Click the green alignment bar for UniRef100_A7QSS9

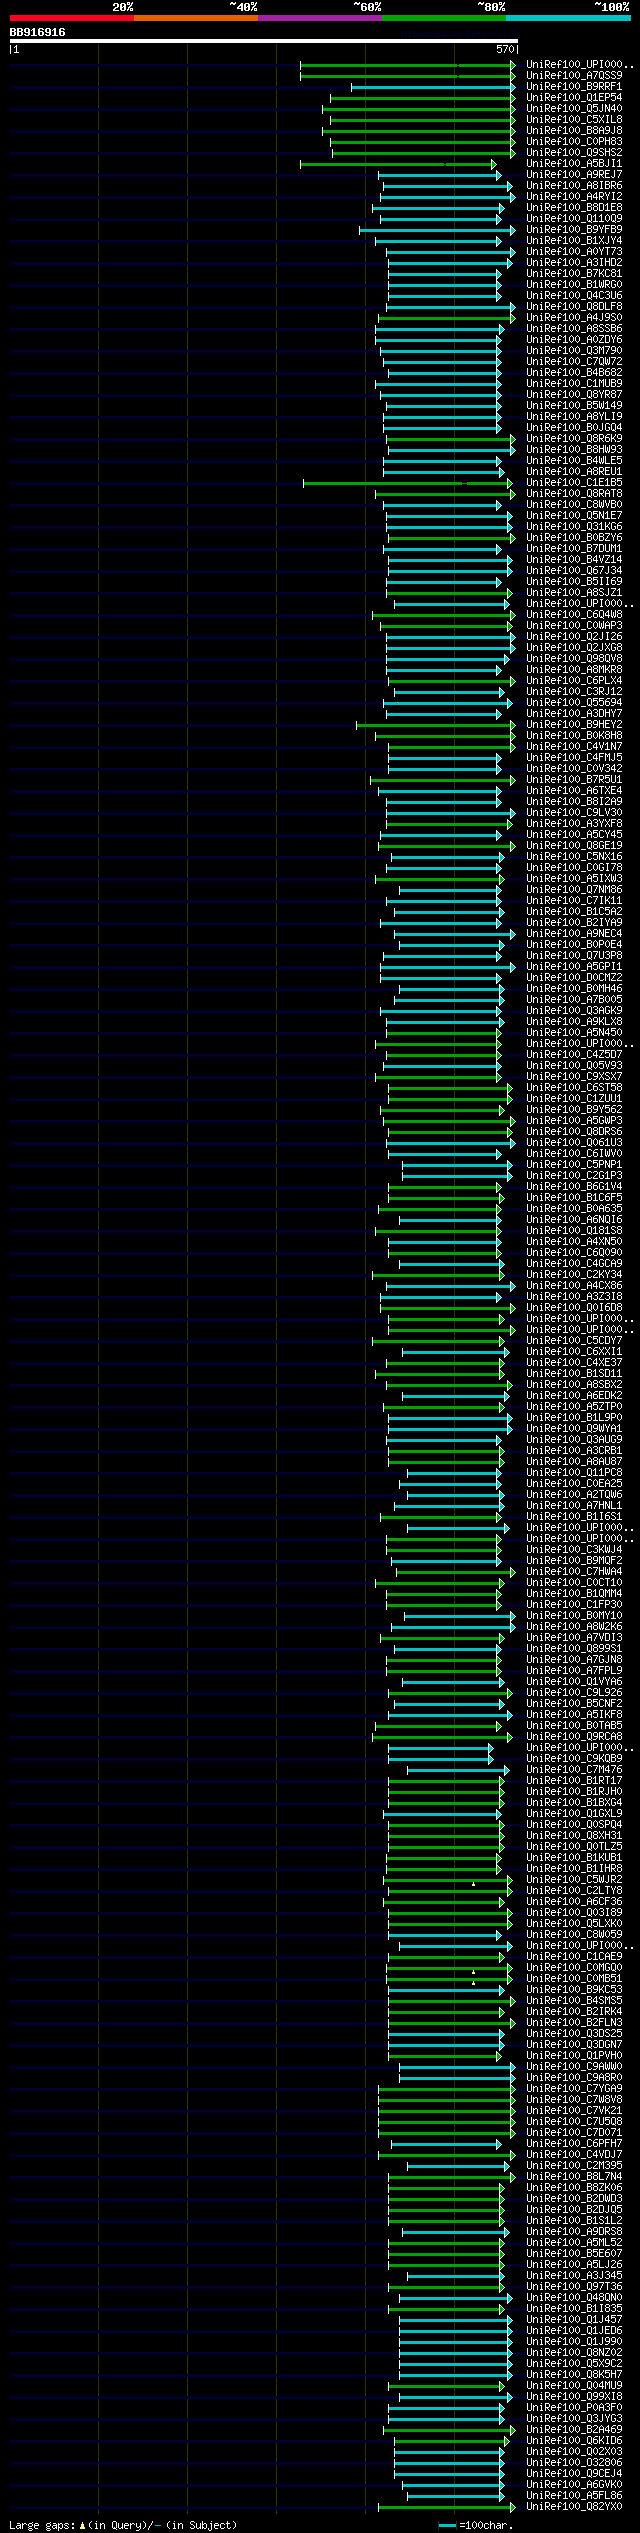pos(408,76)
